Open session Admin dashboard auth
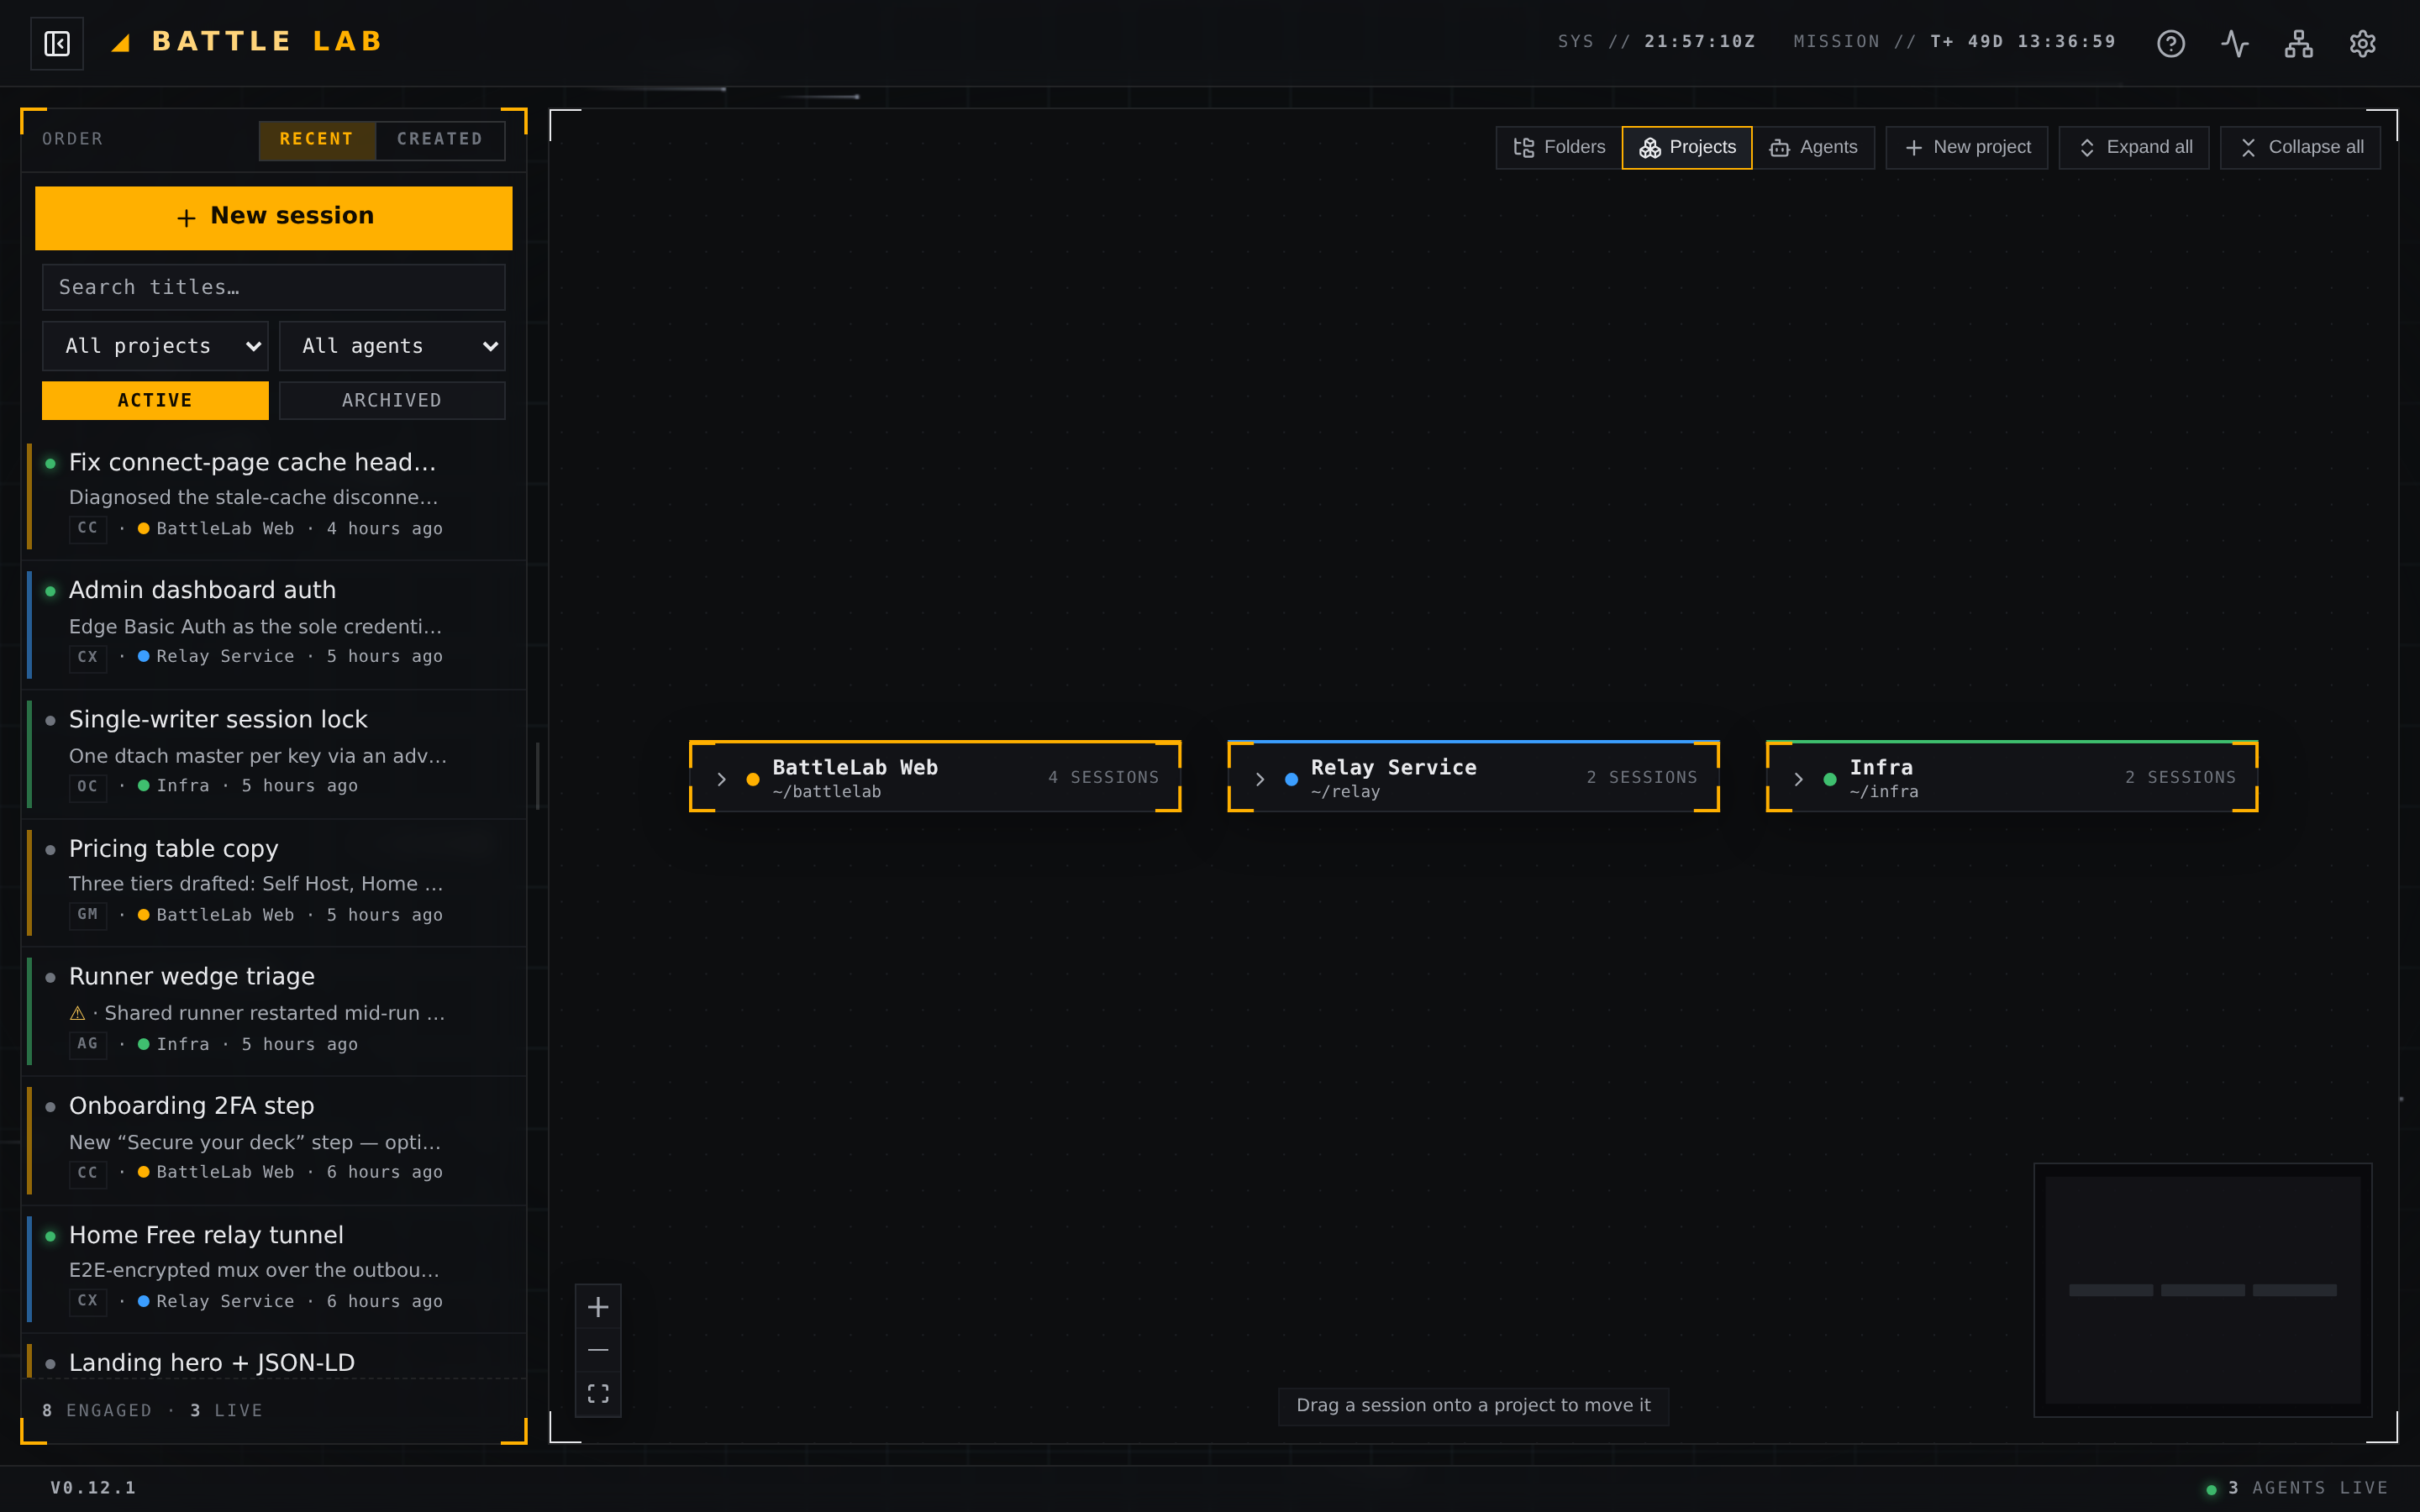Viewport: 2420px width, 1512px height. tap(275, 625)
